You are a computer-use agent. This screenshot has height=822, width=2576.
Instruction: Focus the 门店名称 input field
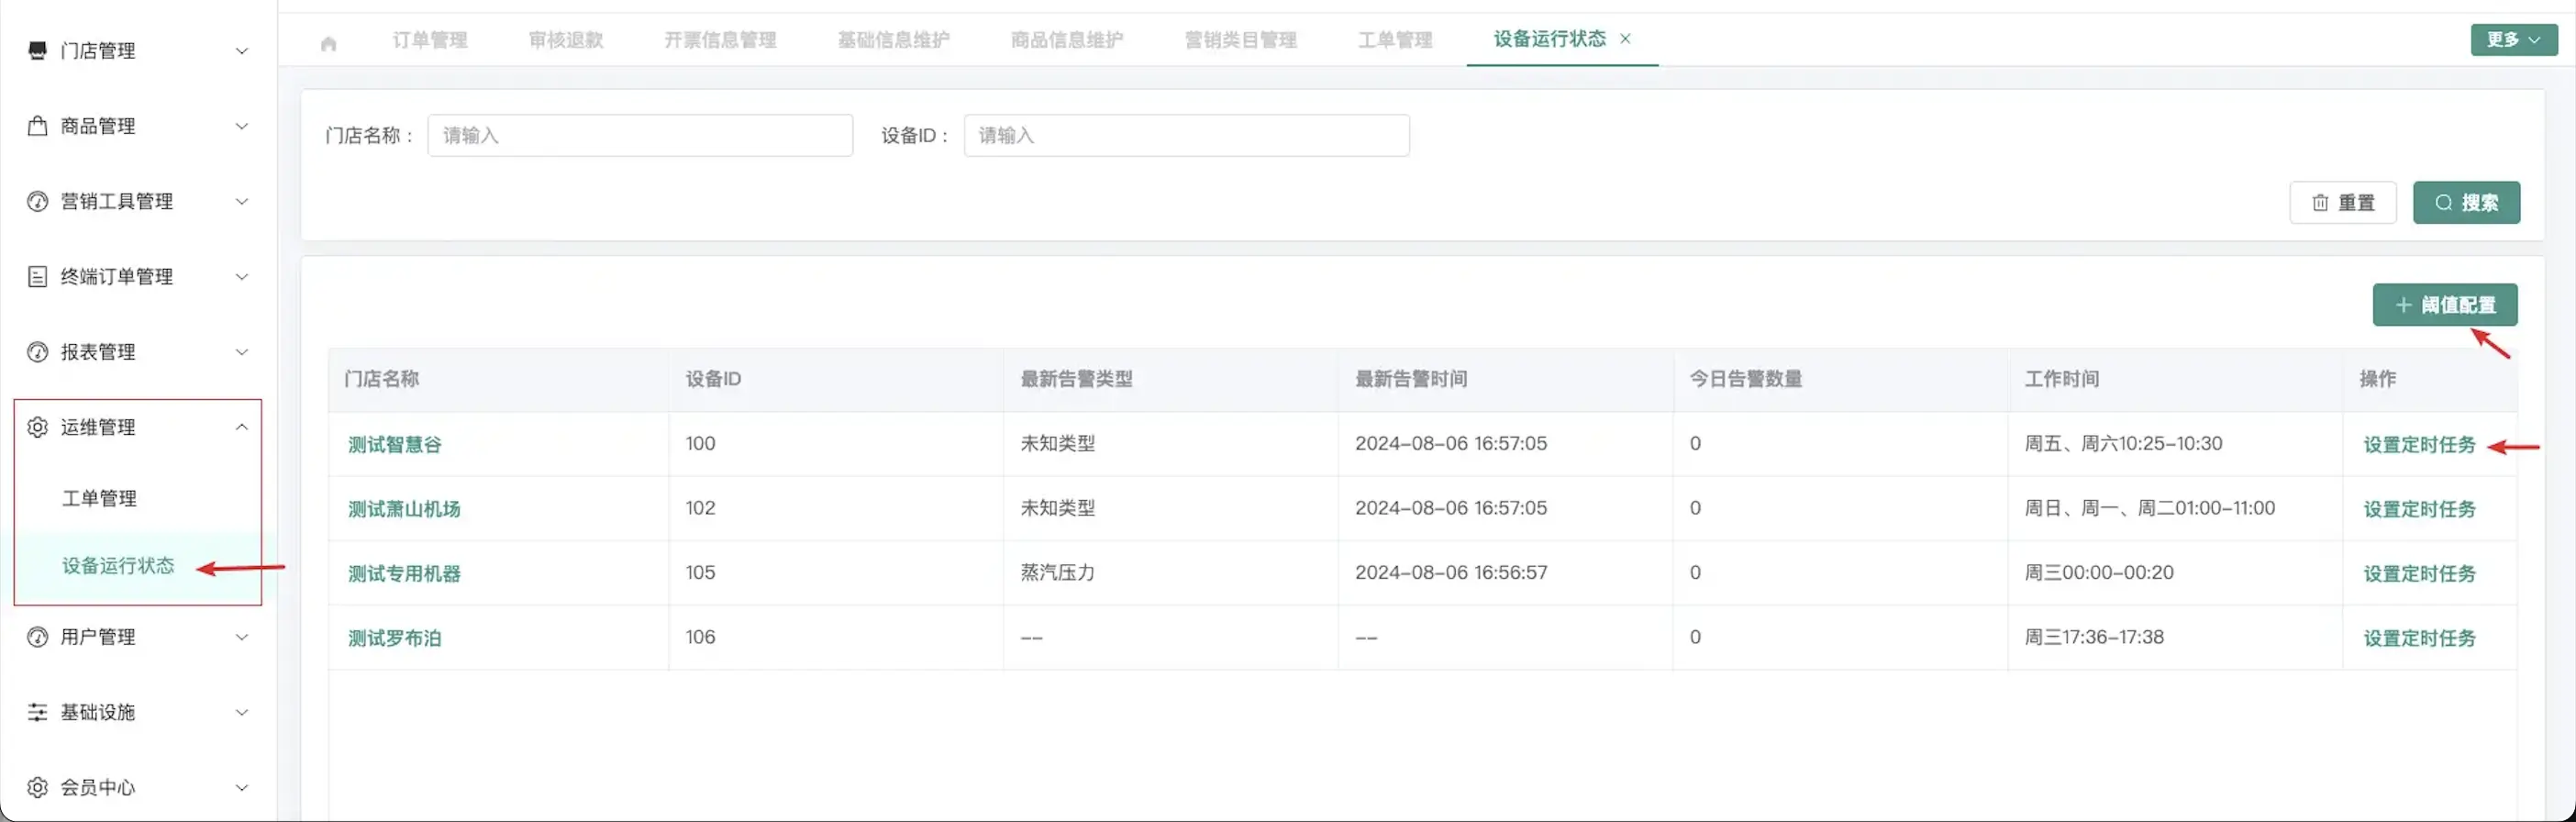click(x=640, y=135)
